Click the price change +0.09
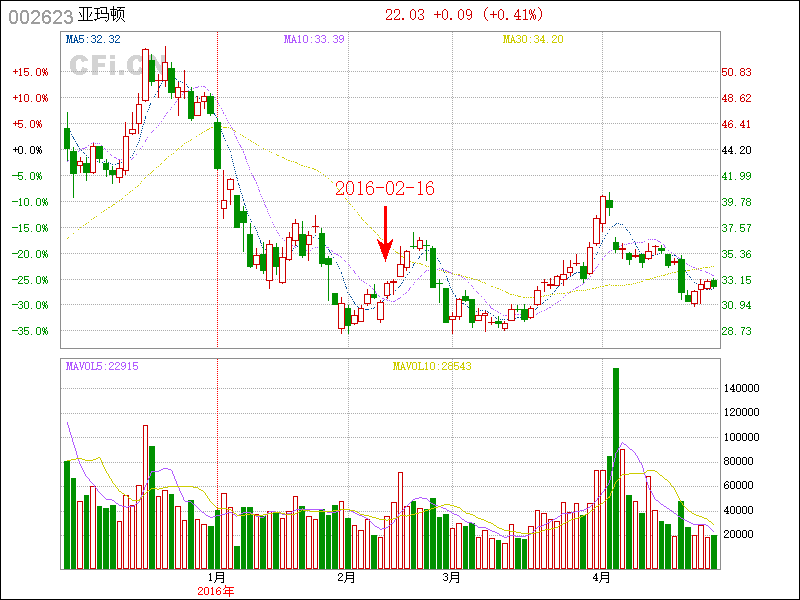Image resolution: width=800 pixels, height=600 pixels. click(x=453, y=15)
